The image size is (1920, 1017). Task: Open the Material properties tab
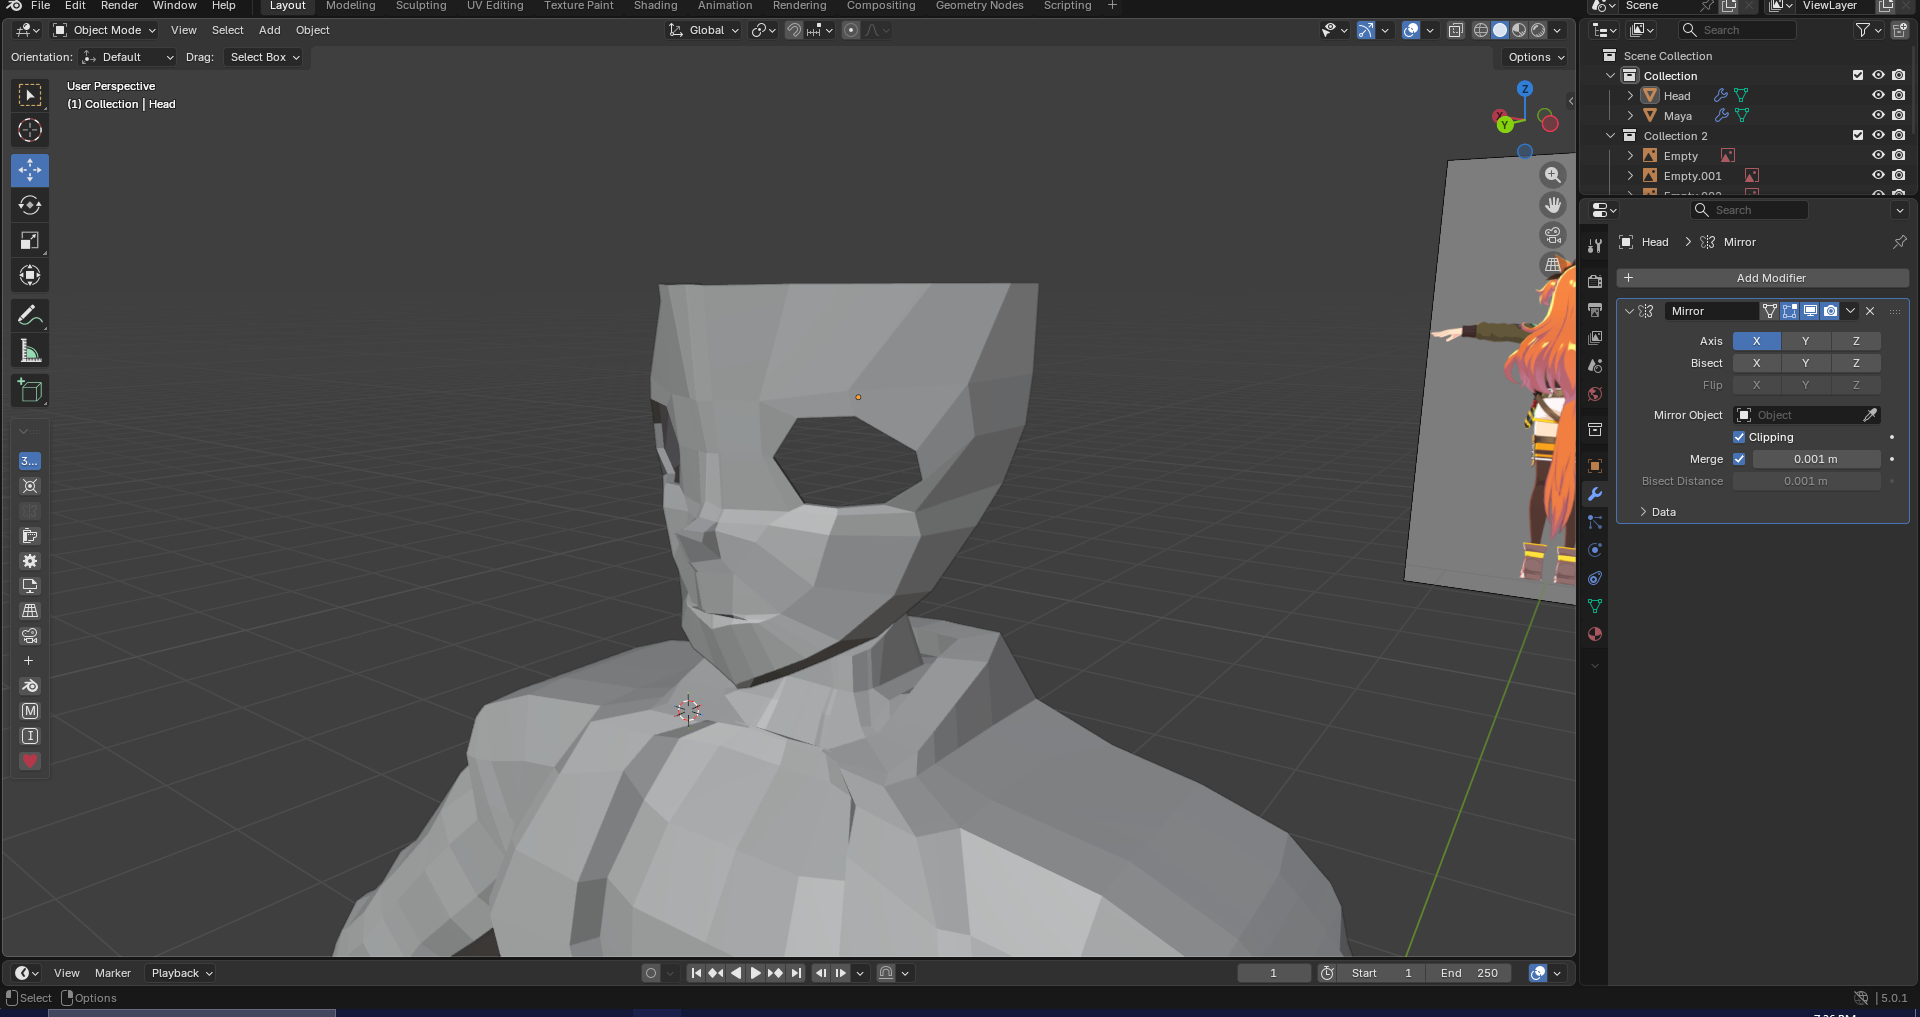[x=1595, y=634]
